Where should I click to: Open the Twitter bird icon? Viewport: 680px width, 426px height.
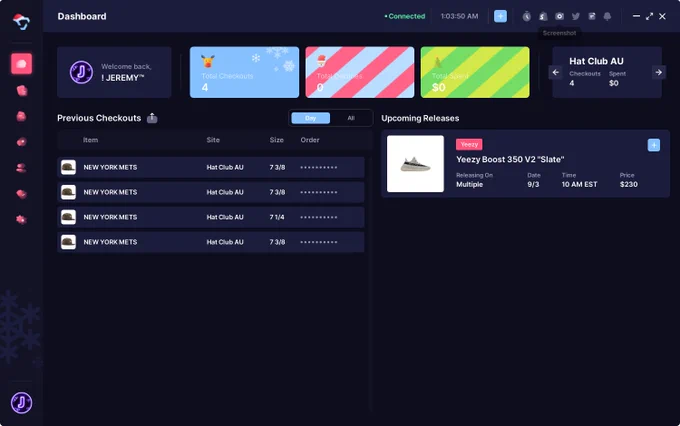click(575, 16)
